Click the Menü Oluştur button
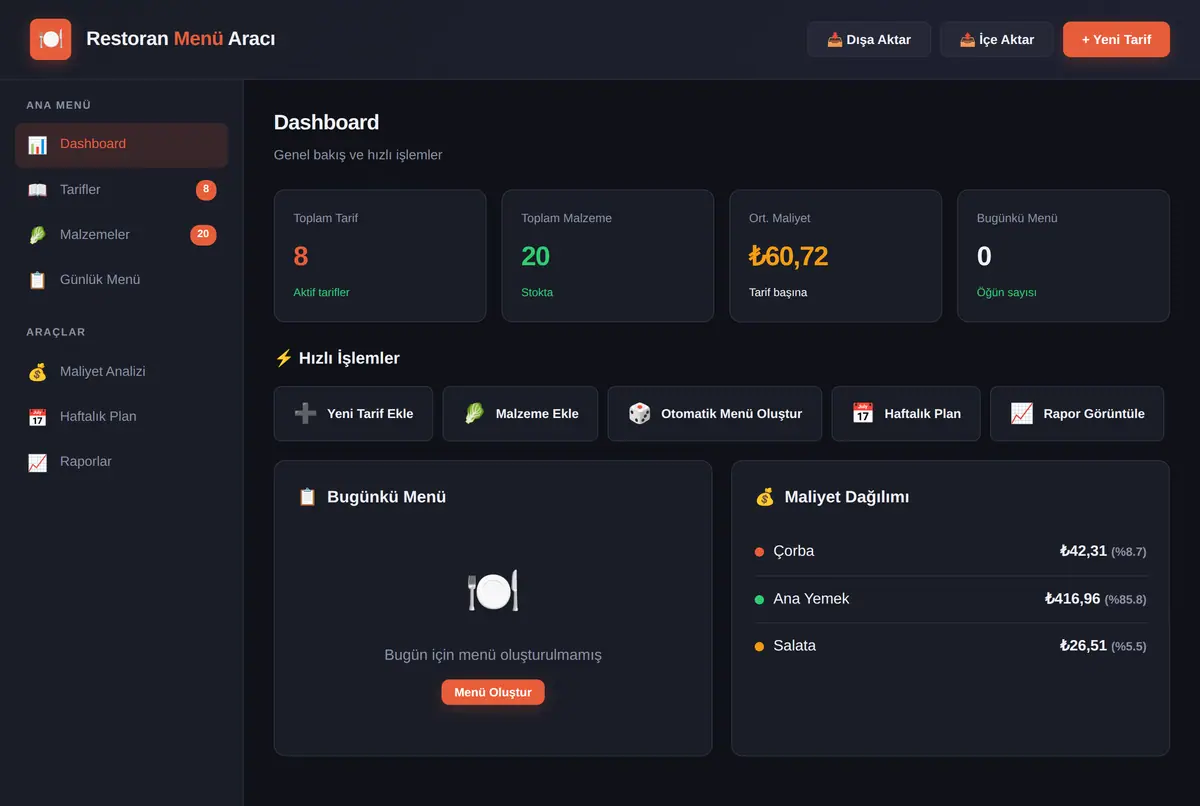Image resolution: width=1200 pixels, height=806 pixels. (x=493, y=692)
